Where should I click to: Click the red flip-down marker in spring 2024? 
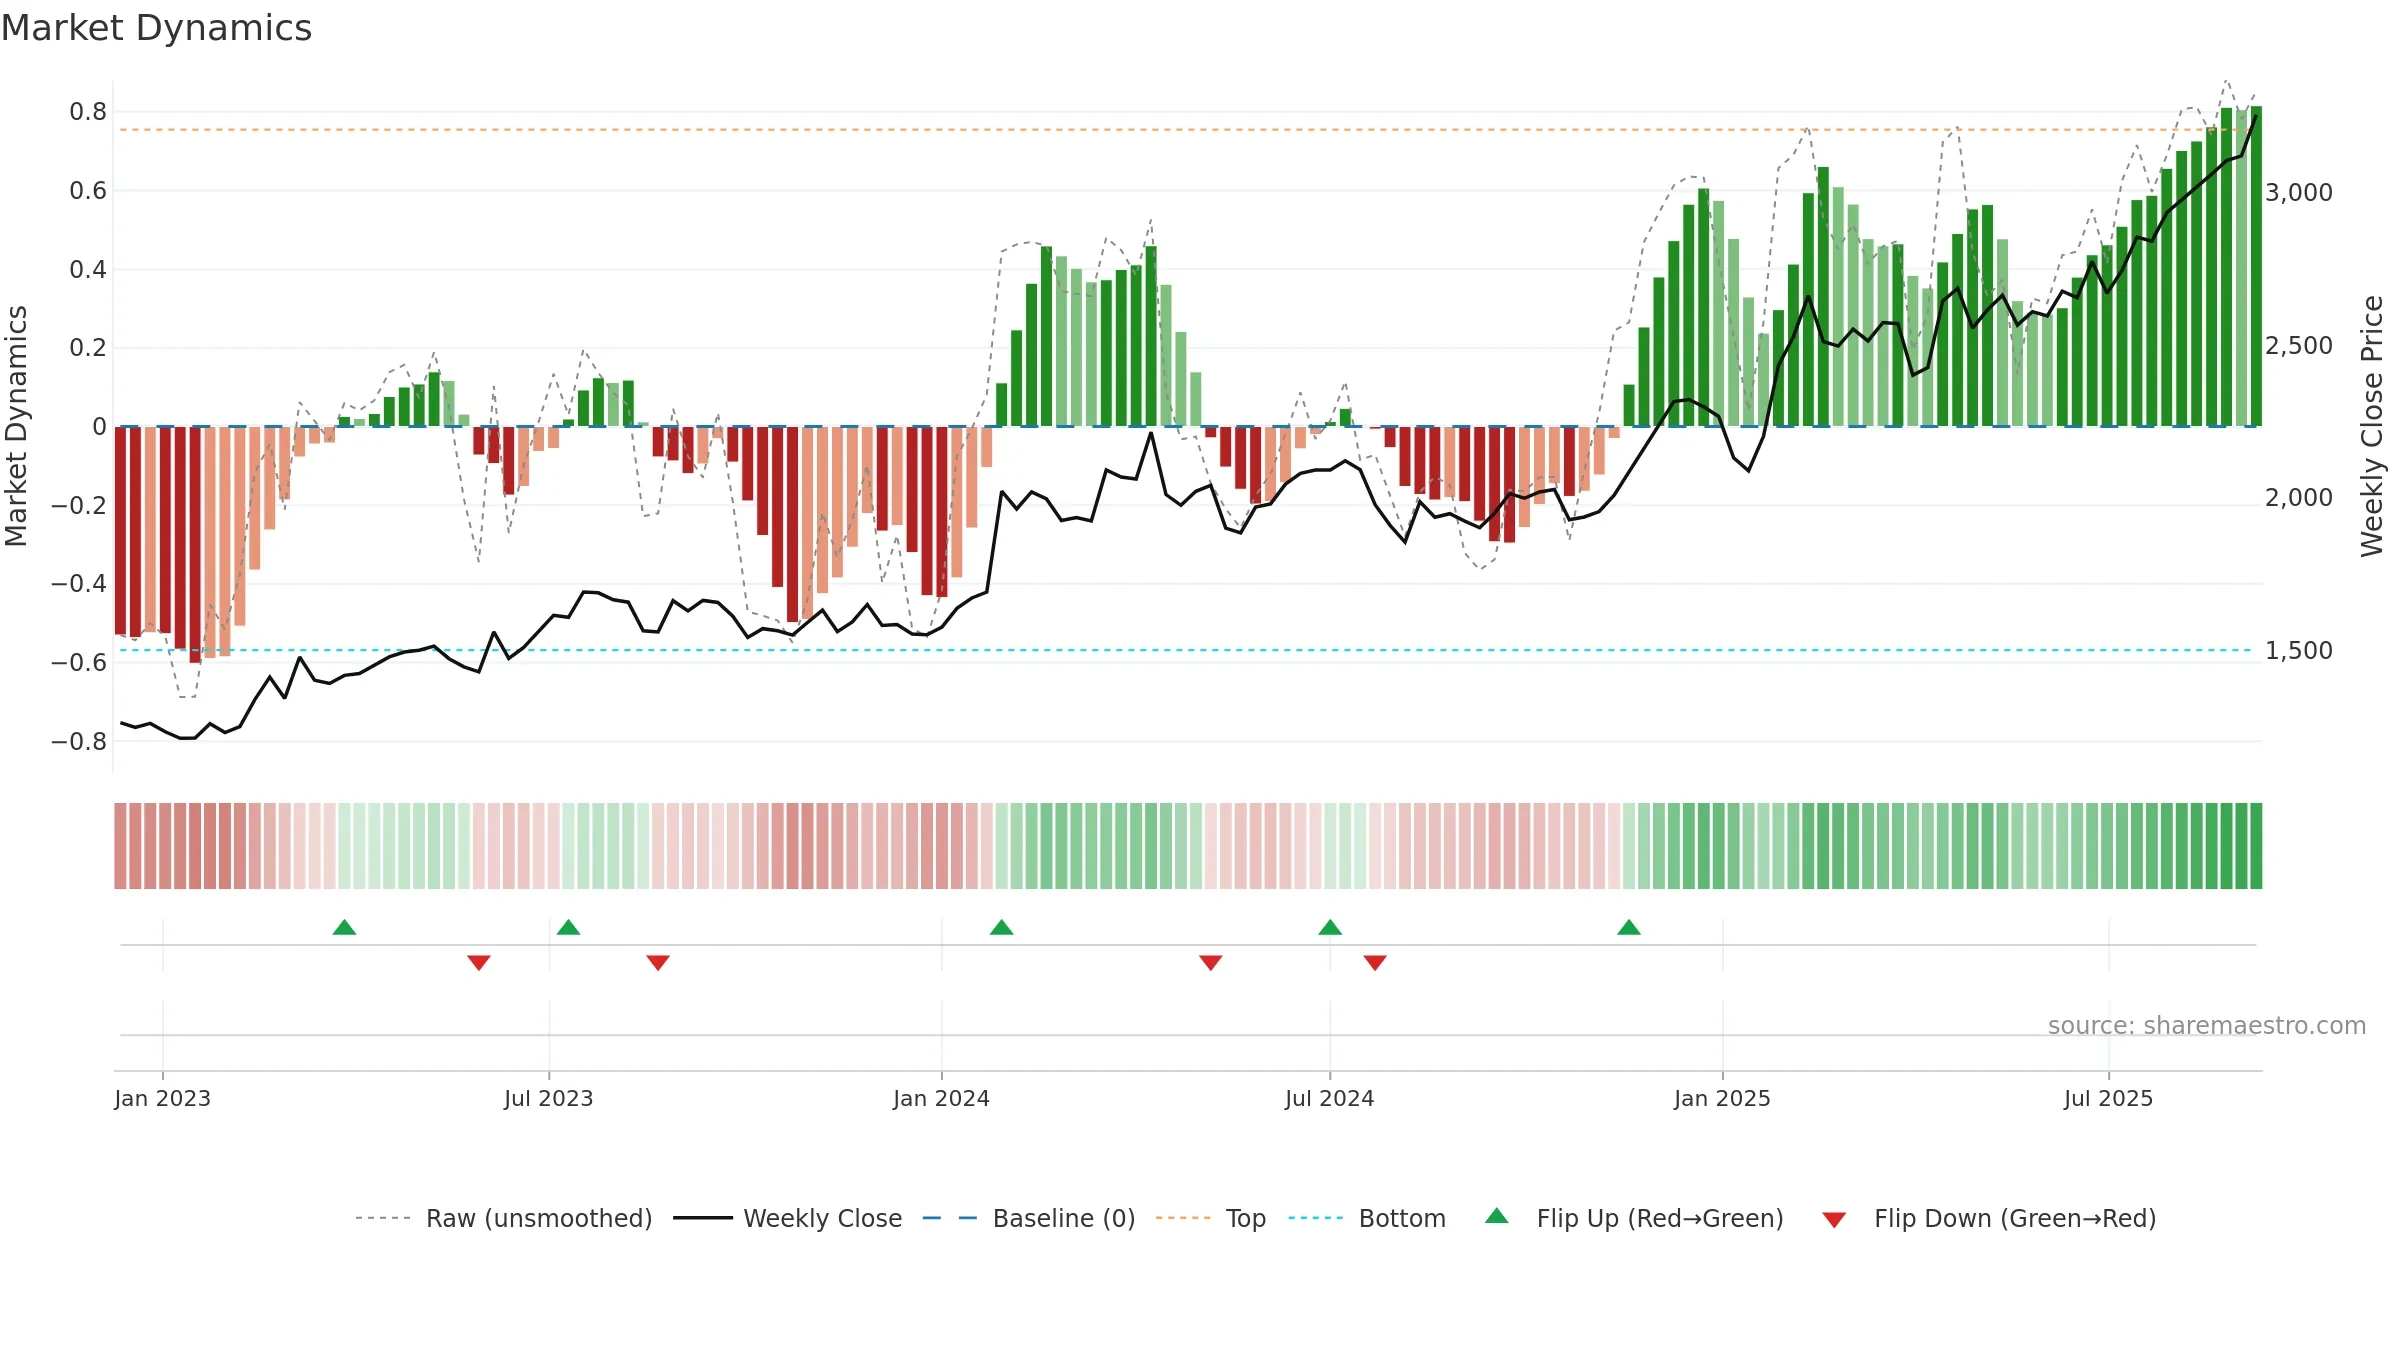pos(1210,963)
